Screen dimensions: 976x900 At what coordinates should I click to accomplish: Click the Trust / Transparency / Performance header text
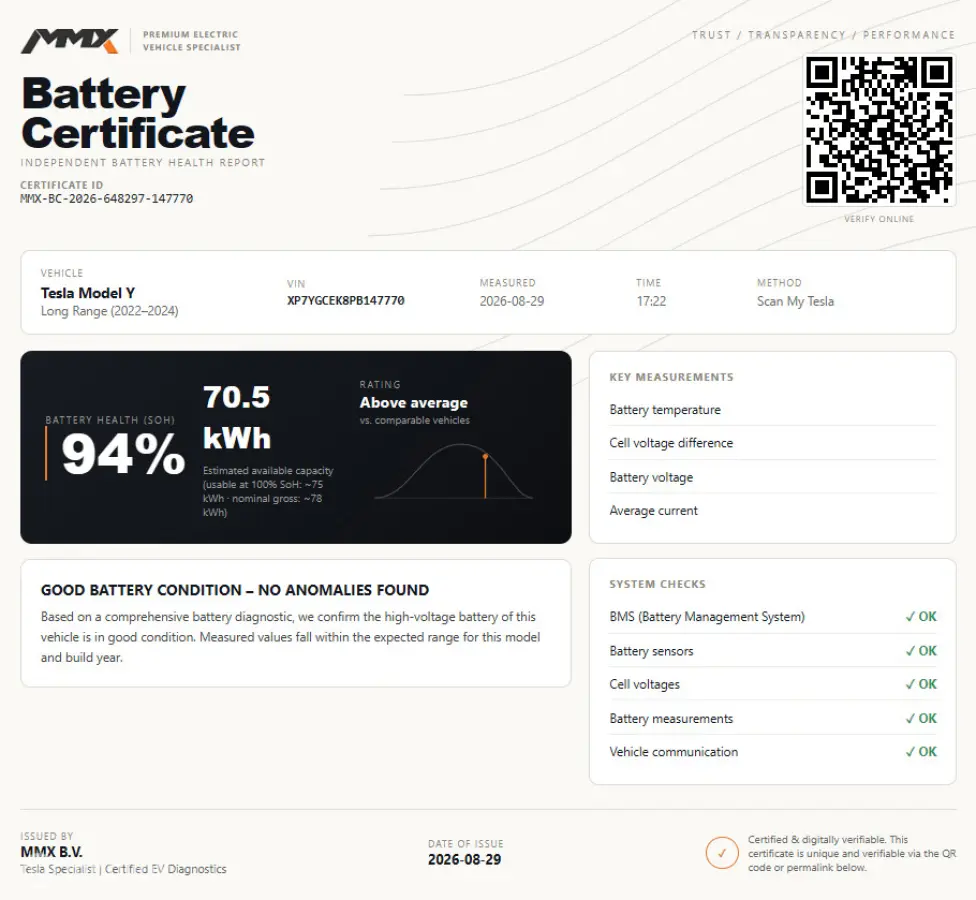[x=823, y=35]
